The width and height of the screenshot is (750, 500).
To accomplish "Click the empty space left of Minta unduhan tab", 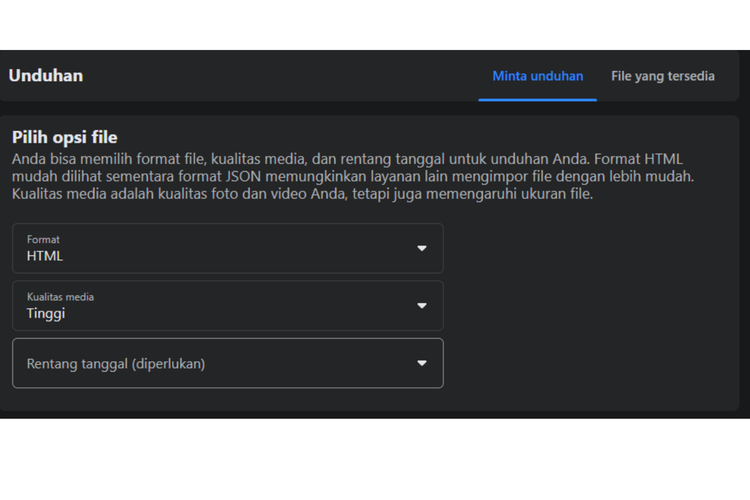I will (x=300, y=76).
